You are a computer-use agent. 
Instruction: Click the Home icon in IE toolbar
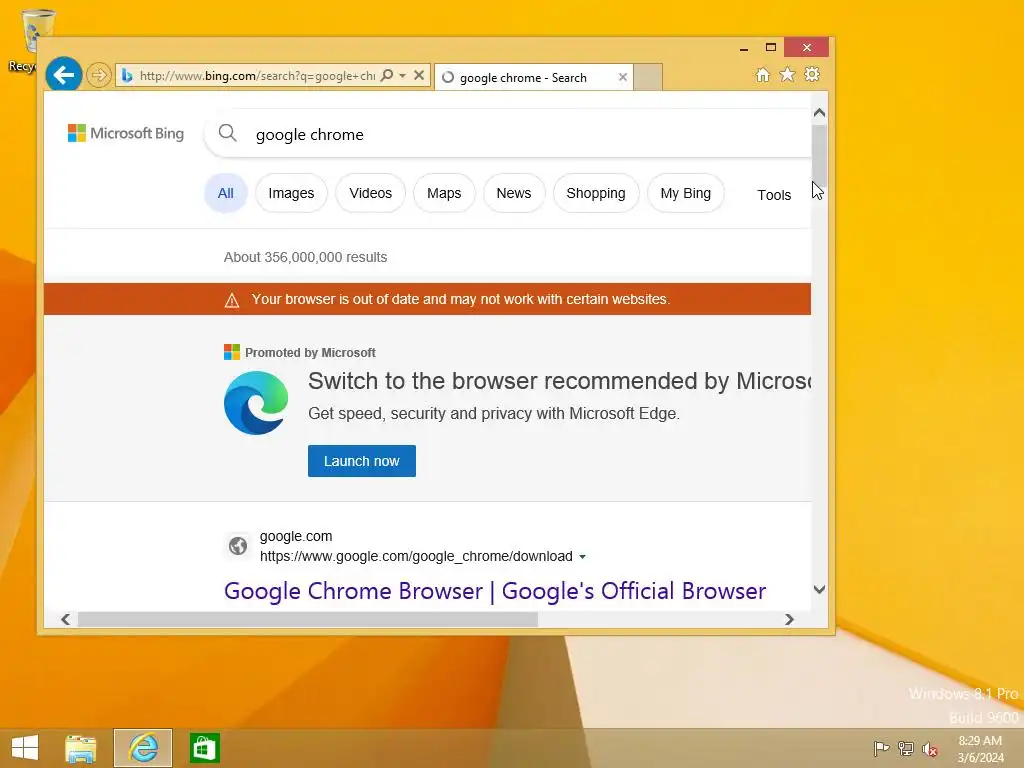click(x=762, y=74)
